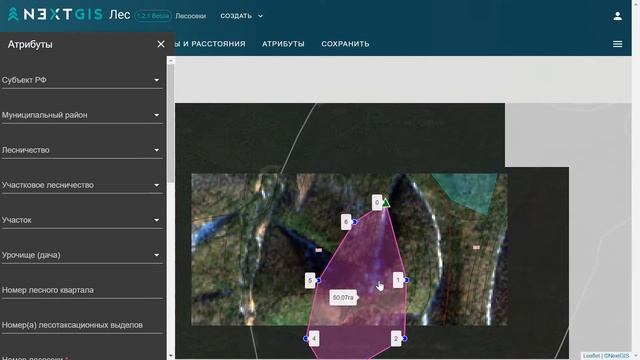The height and width of the screenshot is (360, 640).
Task: Focus the Номер лесного квартала field
Action: tap(82, 290)
